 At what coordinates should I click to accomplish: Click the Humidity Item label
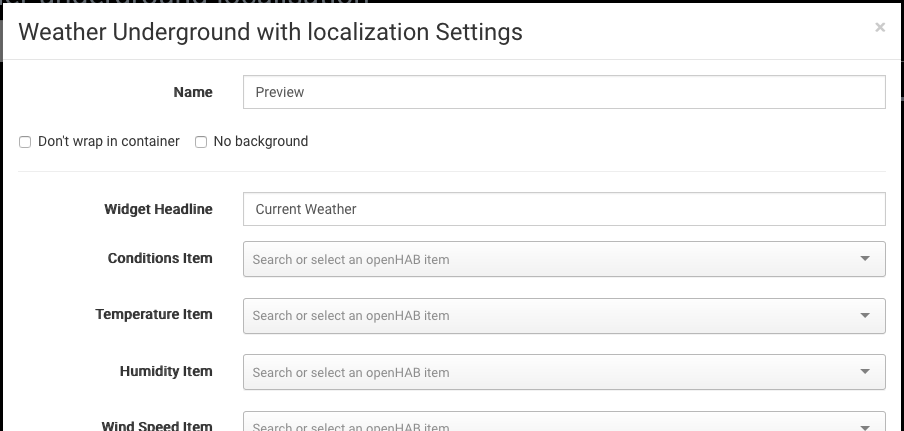(x=166, y=371)
